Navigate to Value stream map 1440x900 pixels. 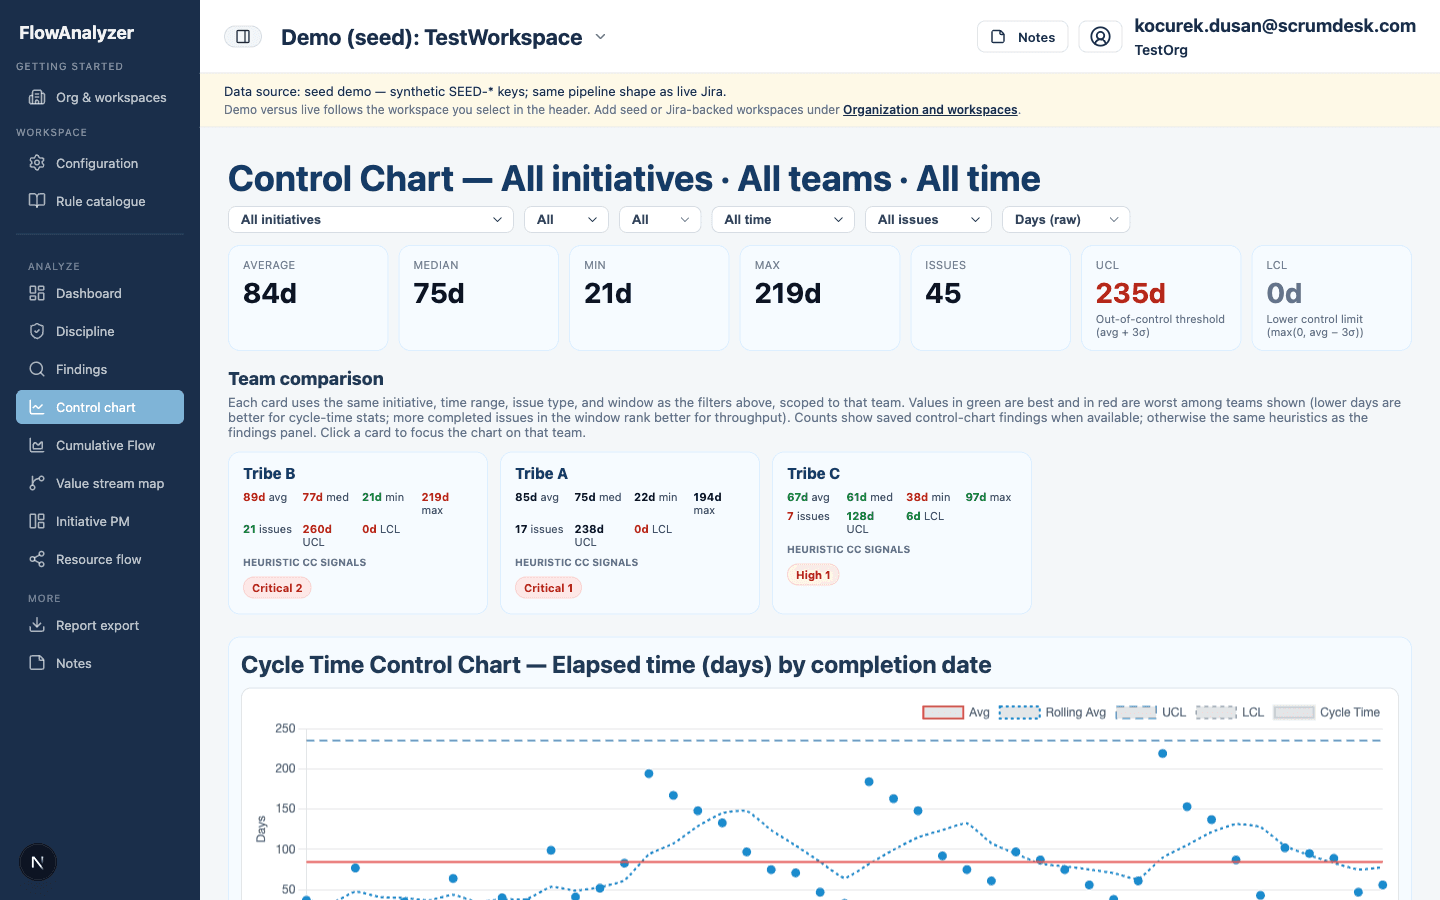click(100, 483)
